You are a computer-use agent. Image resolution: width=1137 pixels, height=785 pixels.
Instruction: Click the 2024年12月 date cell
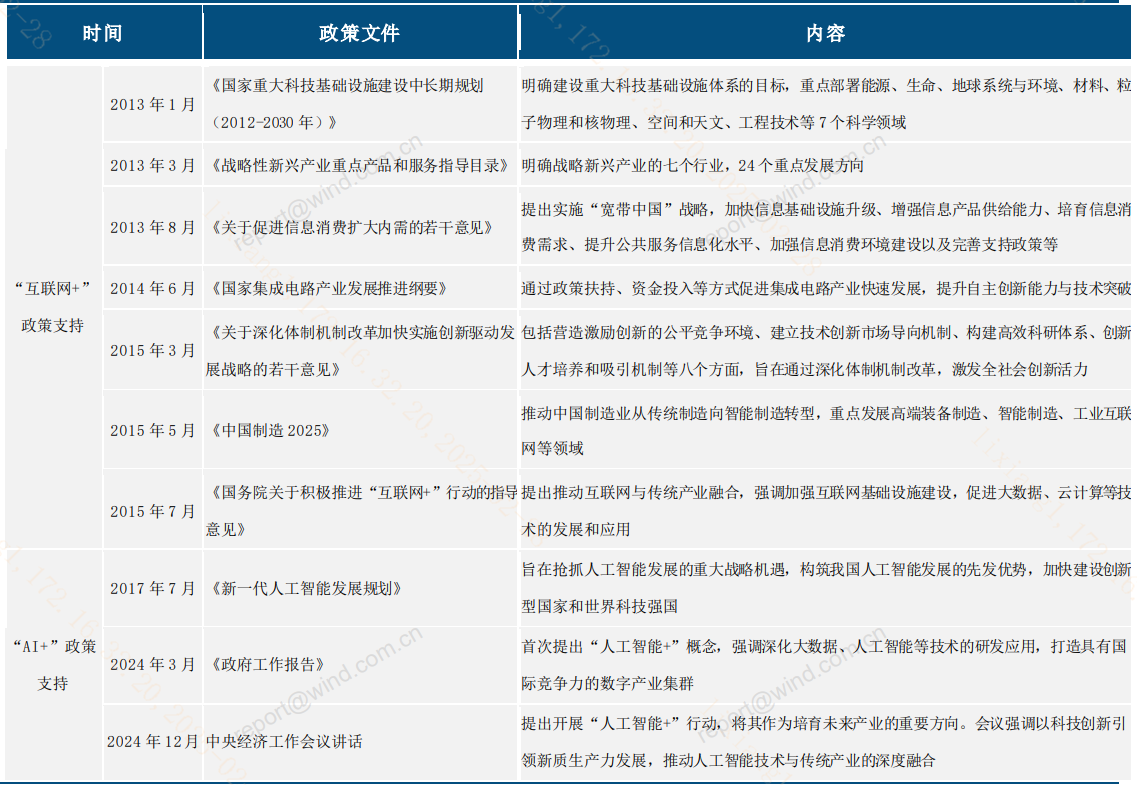pyautogui.click(x=151, y=743)
